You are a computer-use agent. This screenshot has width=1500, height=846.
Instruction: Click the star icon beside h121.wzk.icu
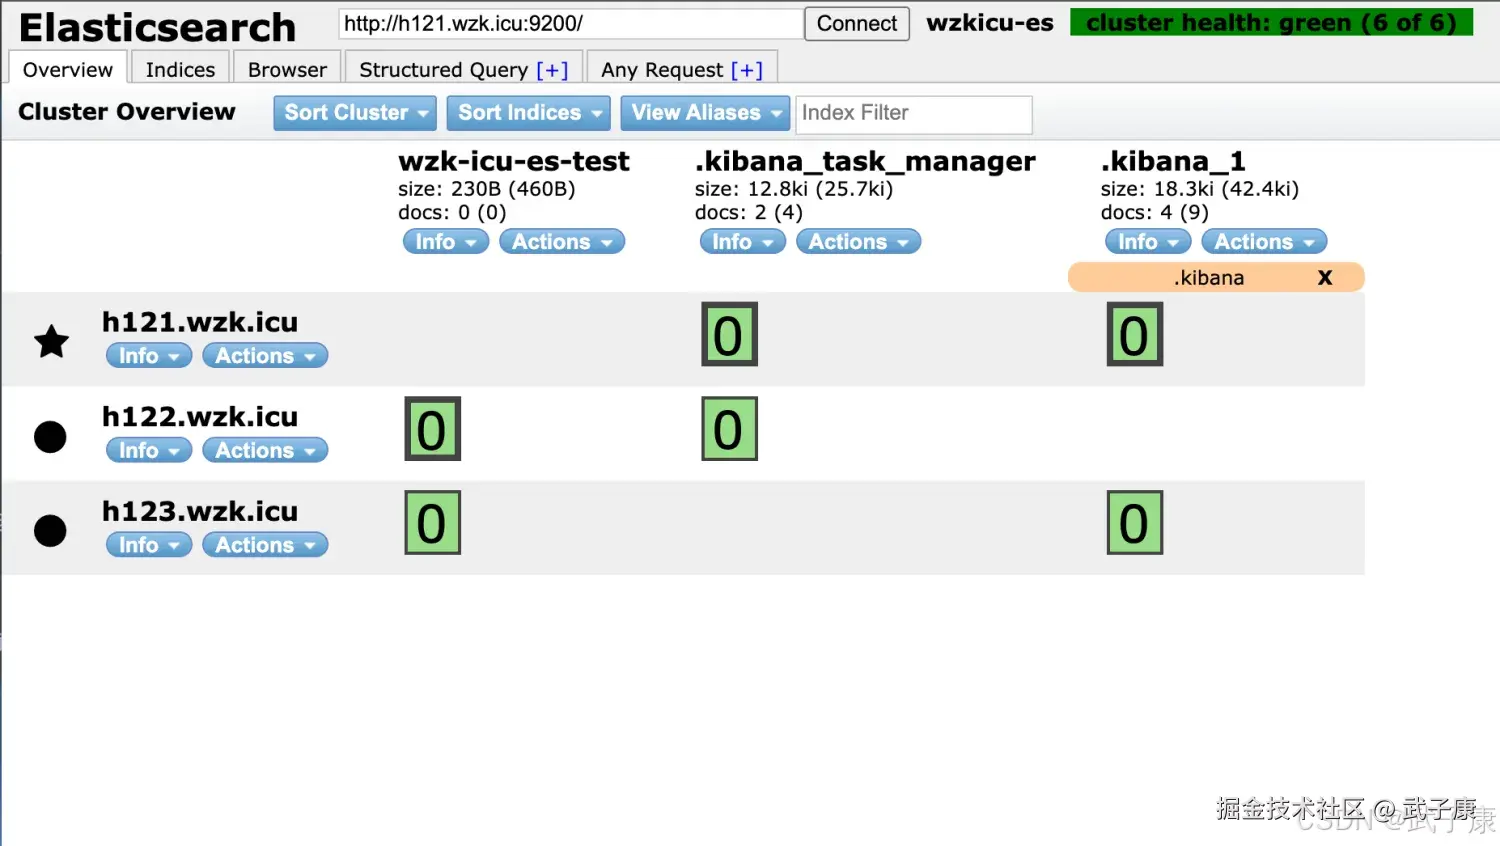[x=50, y=341]
